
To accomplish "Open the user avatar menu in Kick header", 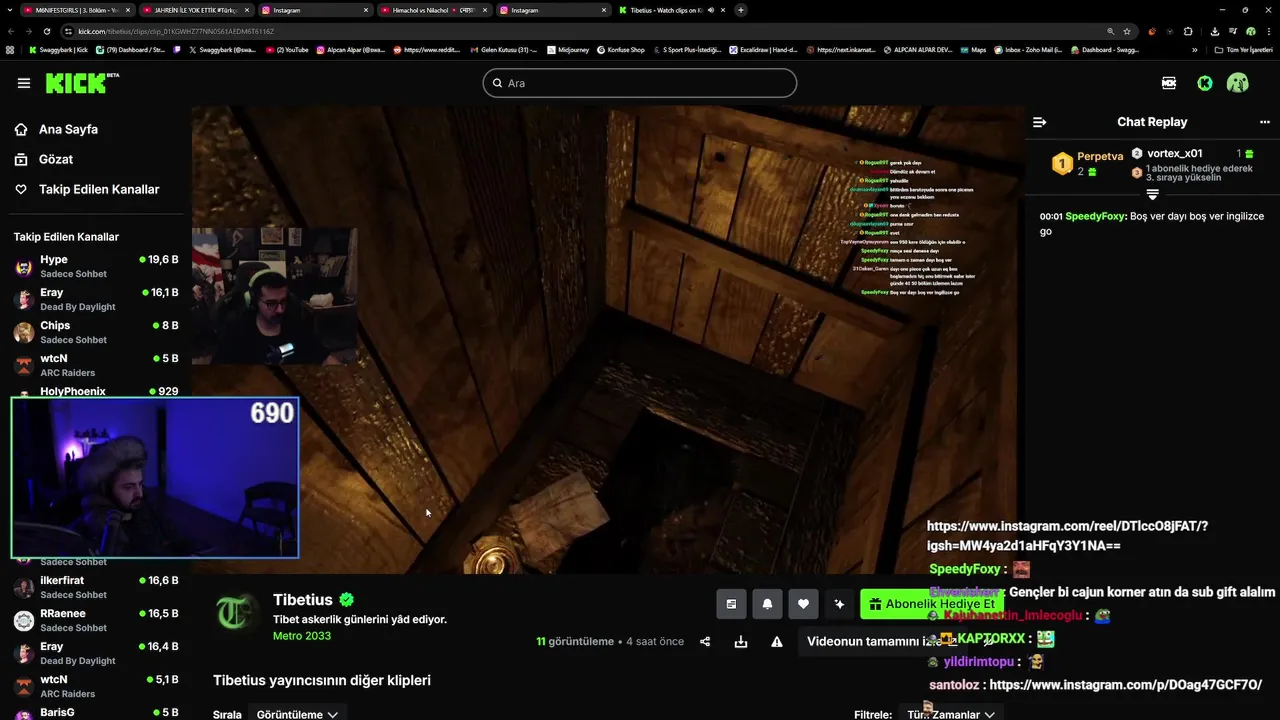I will coord(1238,83).
